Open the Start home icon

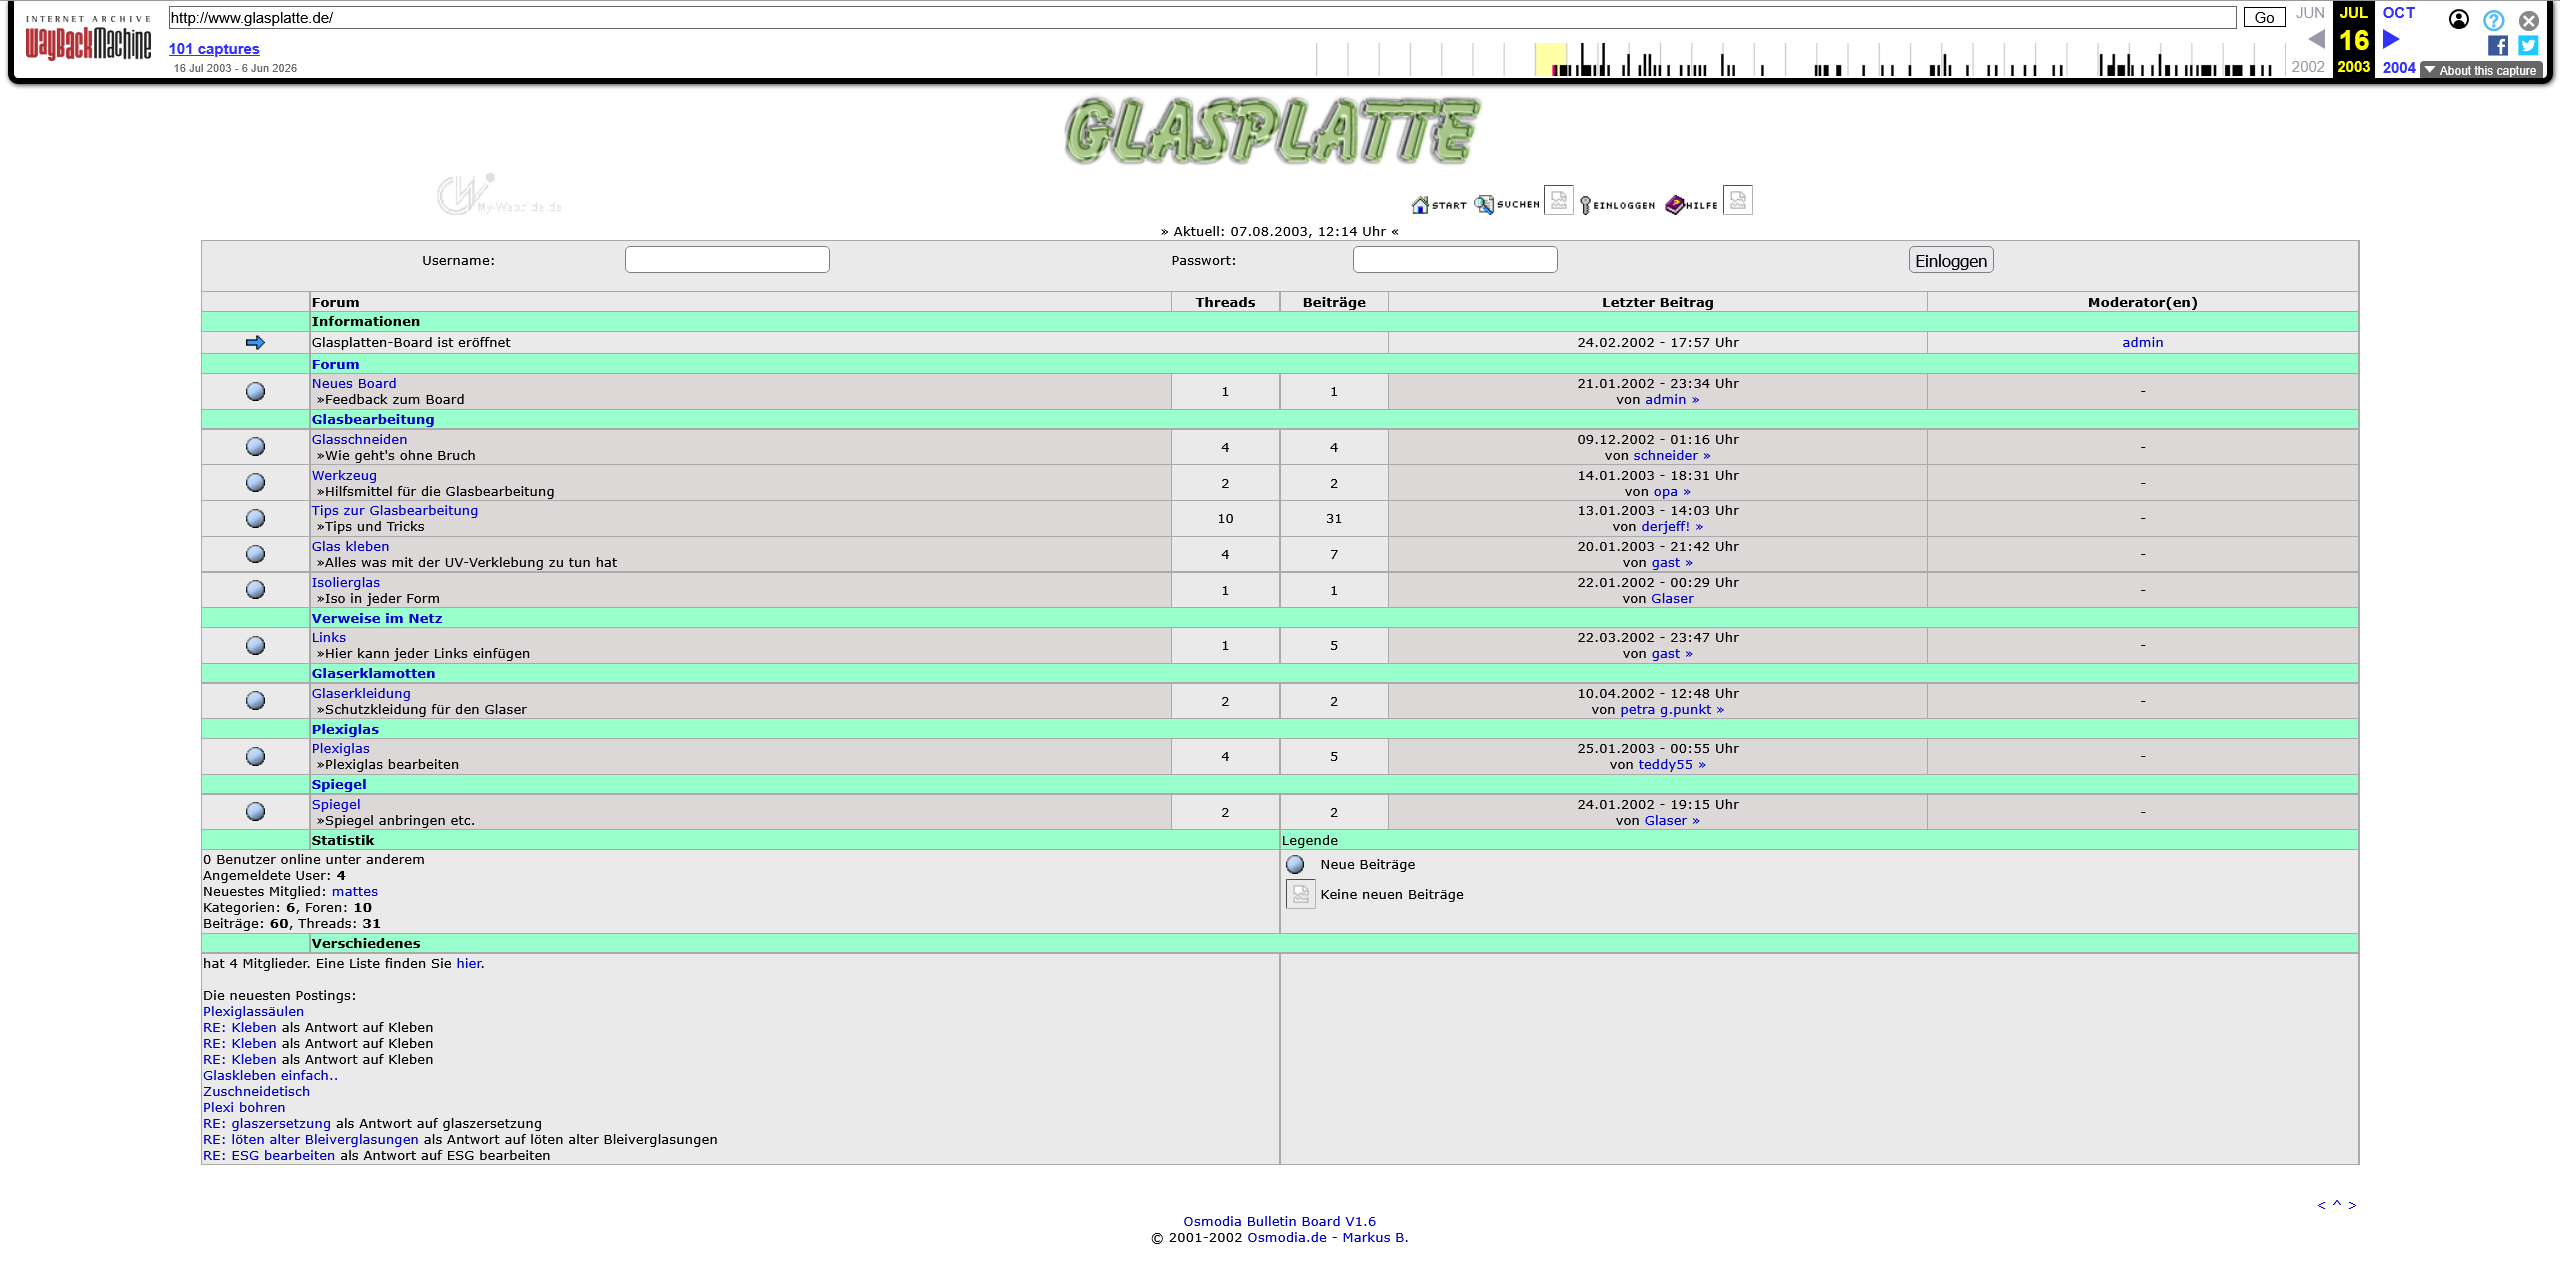click(x=1439, y=204)
